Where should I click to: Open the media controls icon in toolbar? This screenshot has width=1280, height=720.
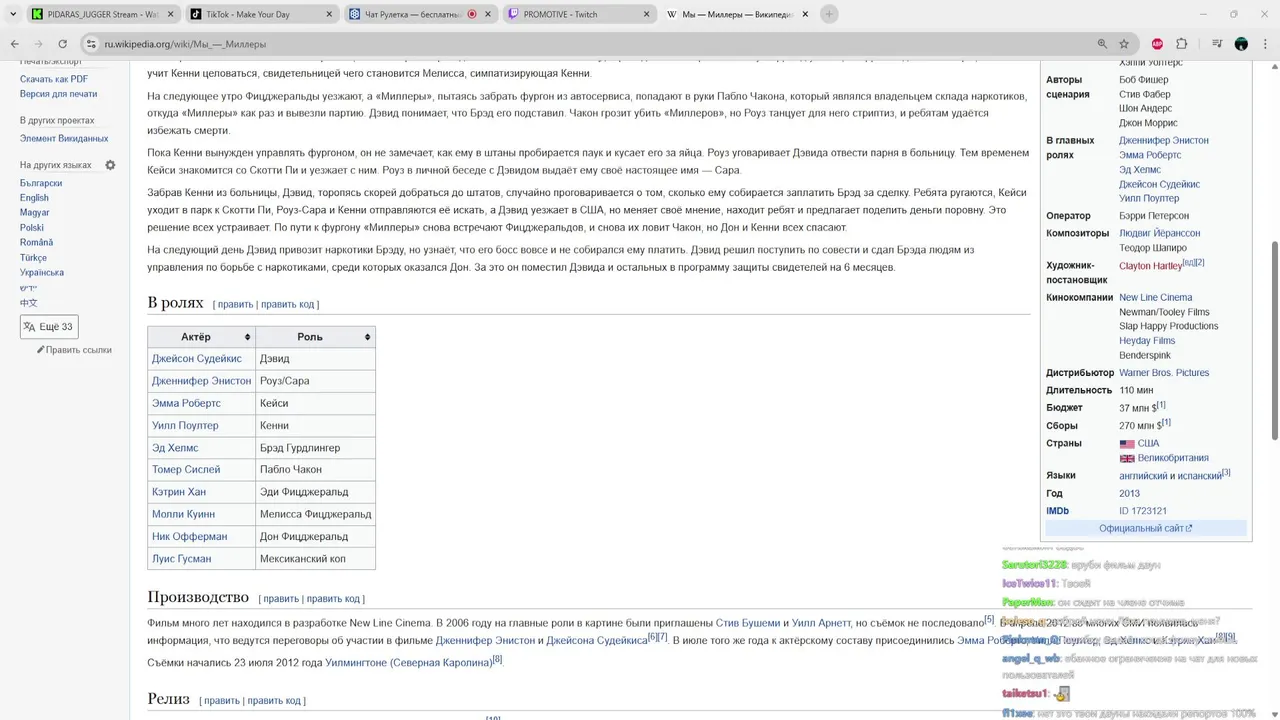pyautogui.click(x=1217, y=44)
